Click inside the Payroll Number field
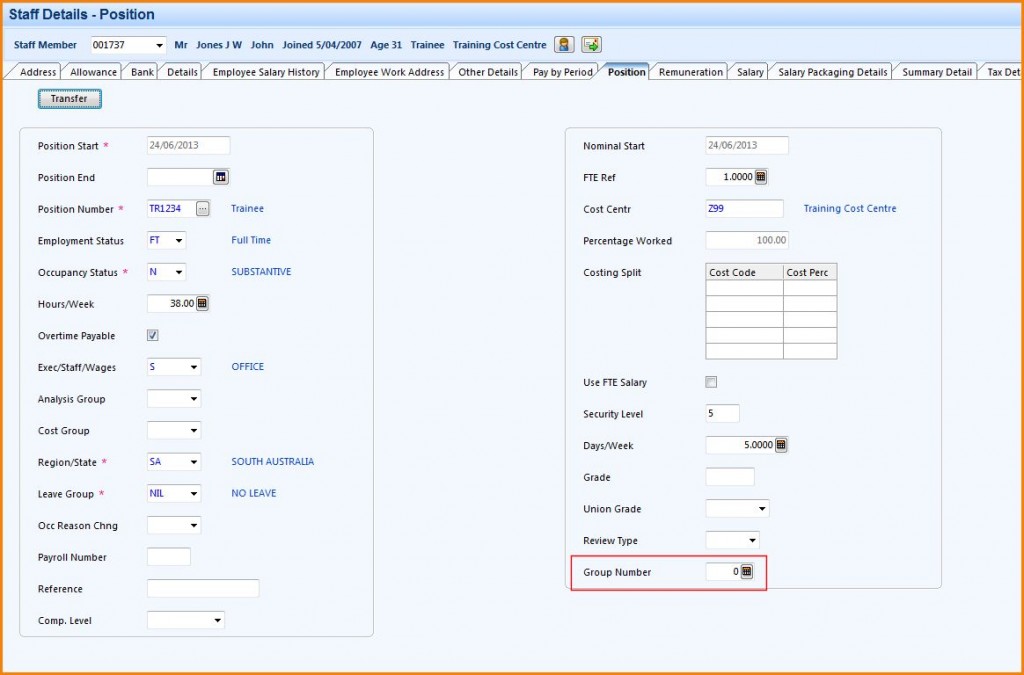 pos(168,557)
